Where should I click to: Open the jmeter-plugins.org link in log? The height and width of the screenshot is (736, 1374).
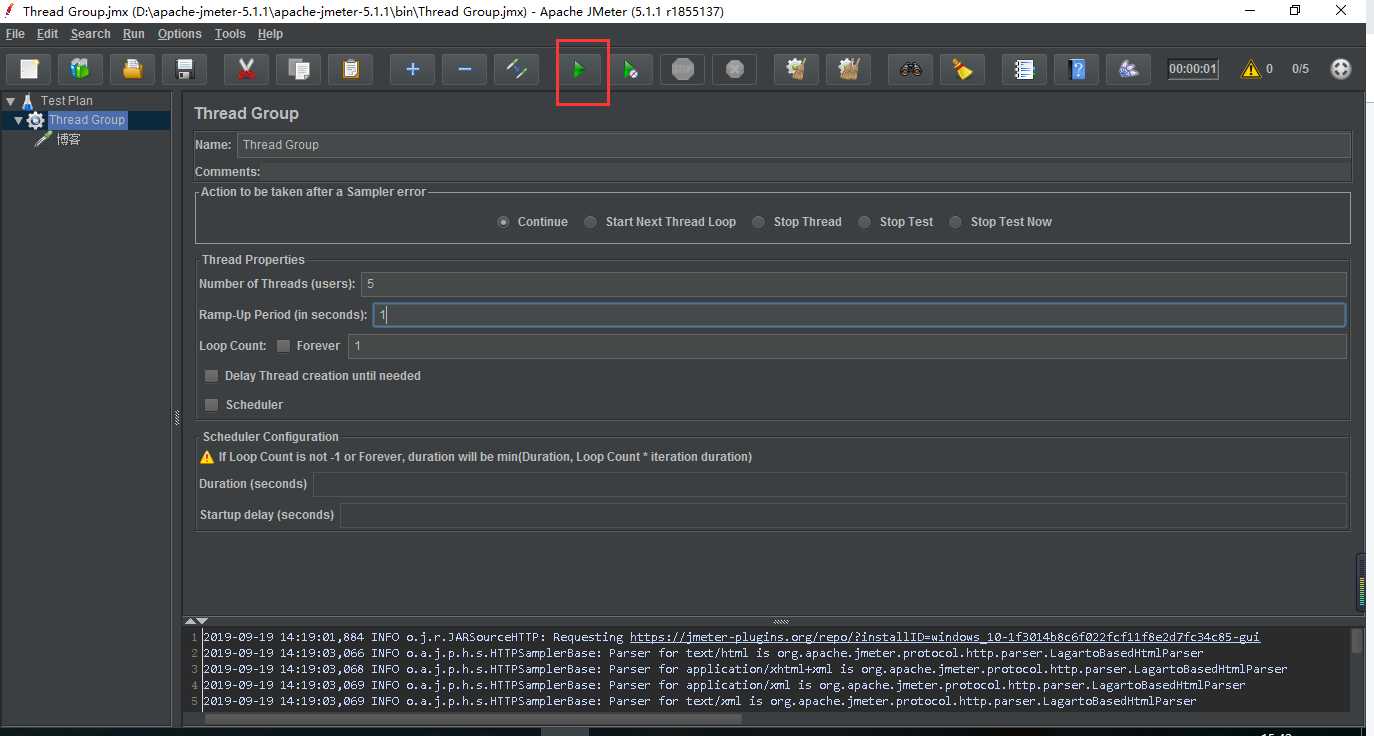[x=944, y=637]
